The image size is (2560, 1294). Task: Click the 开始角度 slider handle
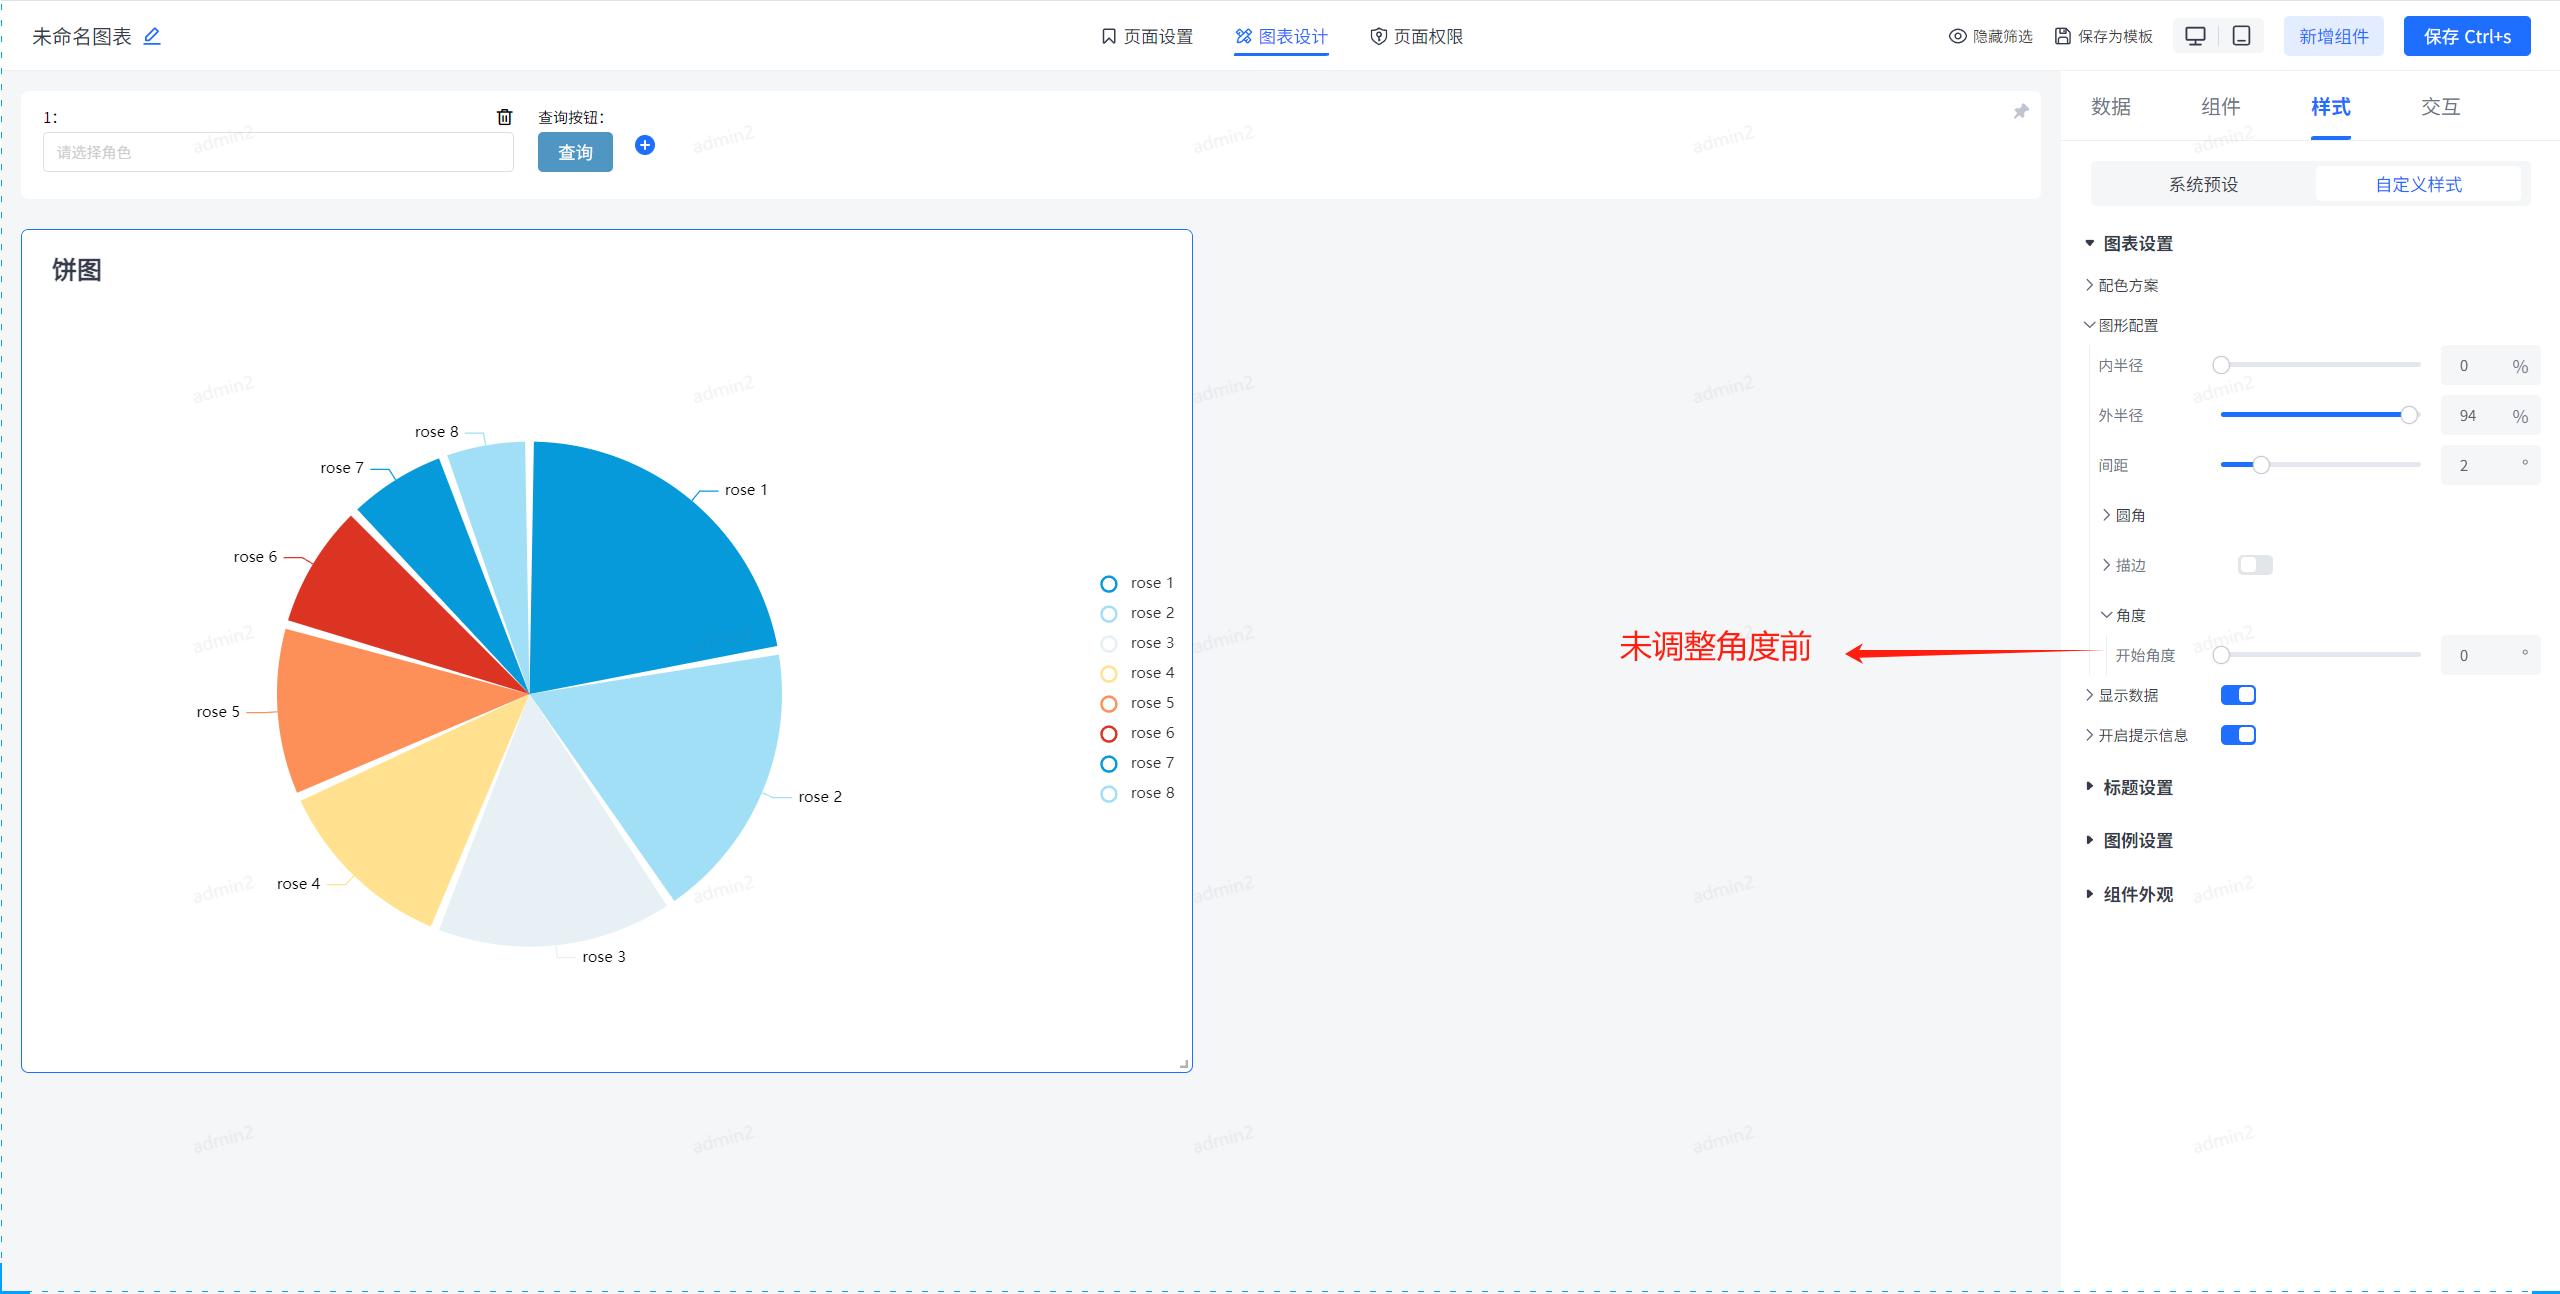pyautogui.click(x=2221, y=655)
